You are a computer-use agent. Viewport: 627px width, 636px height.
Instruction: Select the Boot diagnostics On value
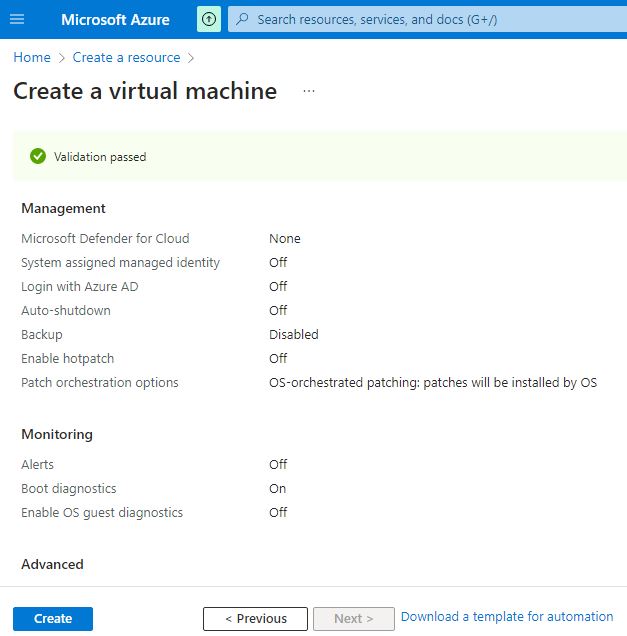(277, 488)
